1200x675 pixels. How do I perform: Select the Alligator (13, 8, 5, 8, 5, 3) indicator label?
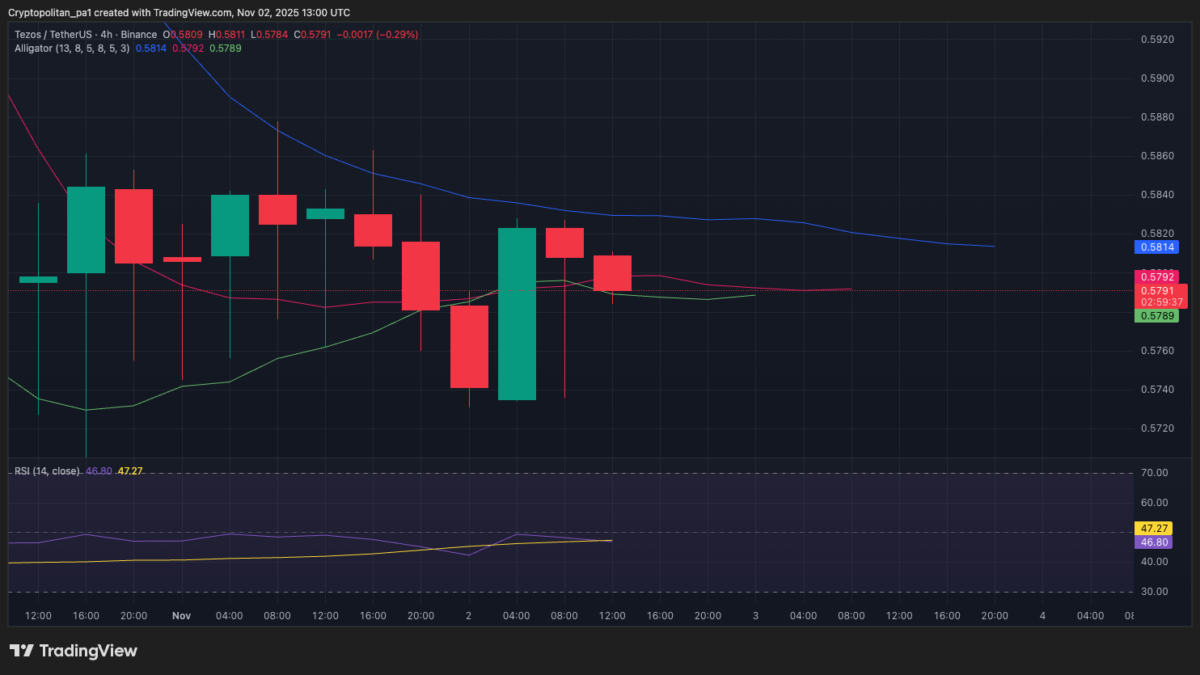coord(71,47)
